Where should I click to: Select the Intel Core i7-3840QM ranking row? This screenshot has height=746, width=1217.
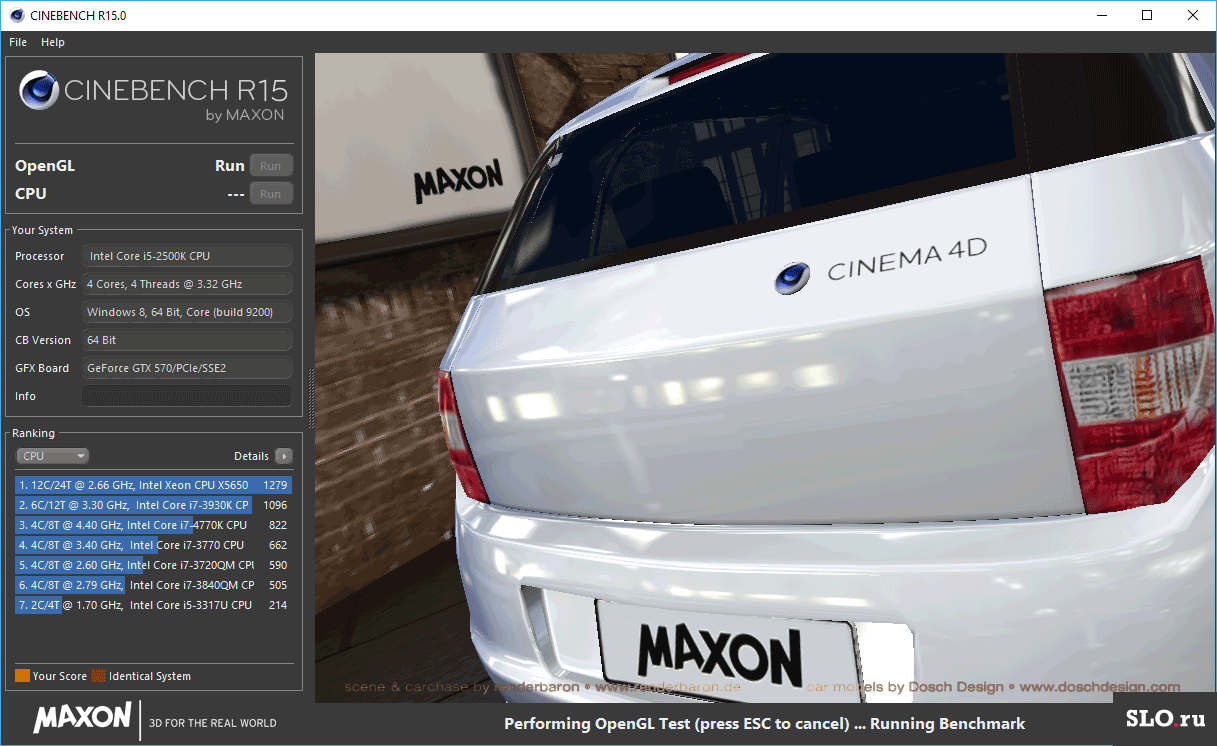153,585
